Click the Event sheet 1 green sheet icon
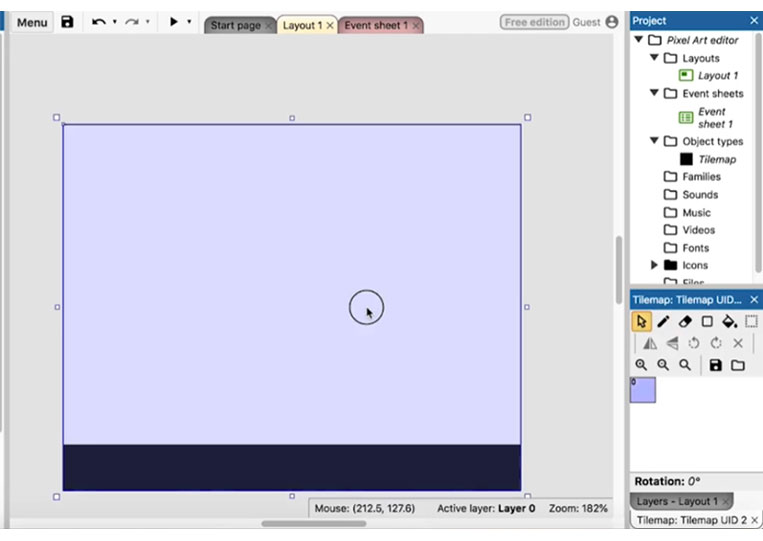Viewport: 763px width, 541px height. pos(686,117)
